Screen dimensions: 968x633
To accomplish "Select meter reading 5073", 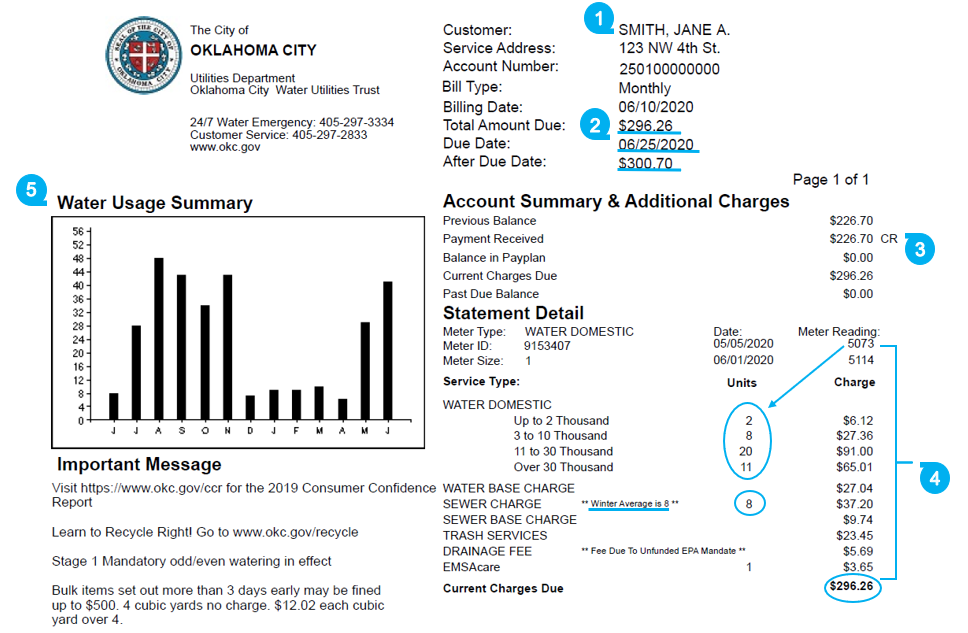I will pyautogui.click(x=861, y=343).
